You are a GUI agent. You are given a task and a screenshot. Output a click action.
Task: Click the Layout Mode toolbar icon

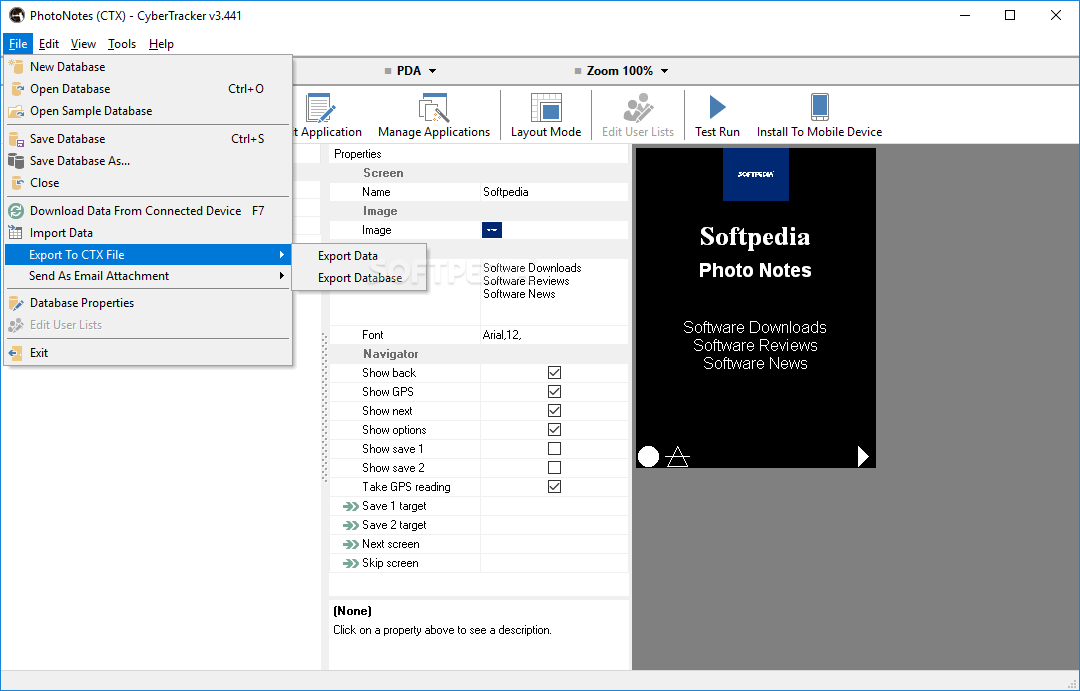pyautogui.click(x=546, y=108)
